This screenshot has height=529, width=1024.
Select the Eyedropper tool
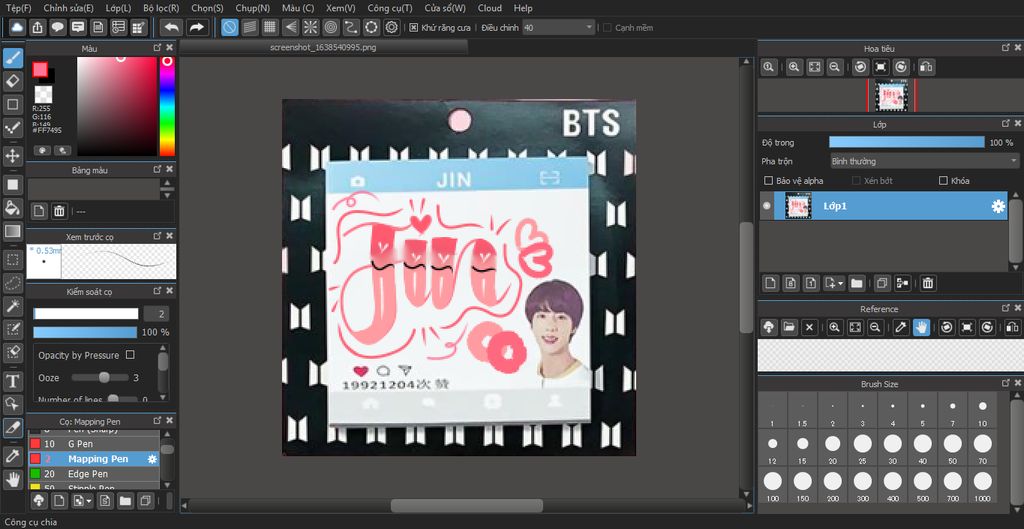pos(12,456)
